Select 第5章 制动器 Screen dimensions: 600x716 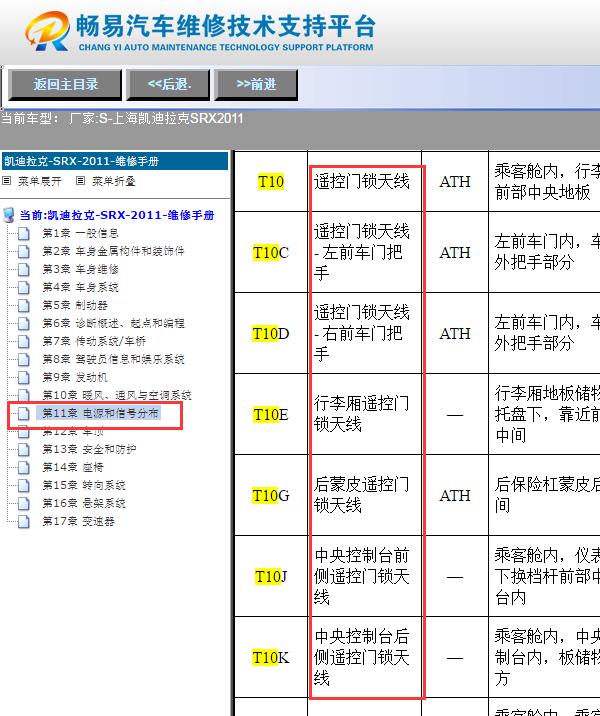tap(75, 305)
